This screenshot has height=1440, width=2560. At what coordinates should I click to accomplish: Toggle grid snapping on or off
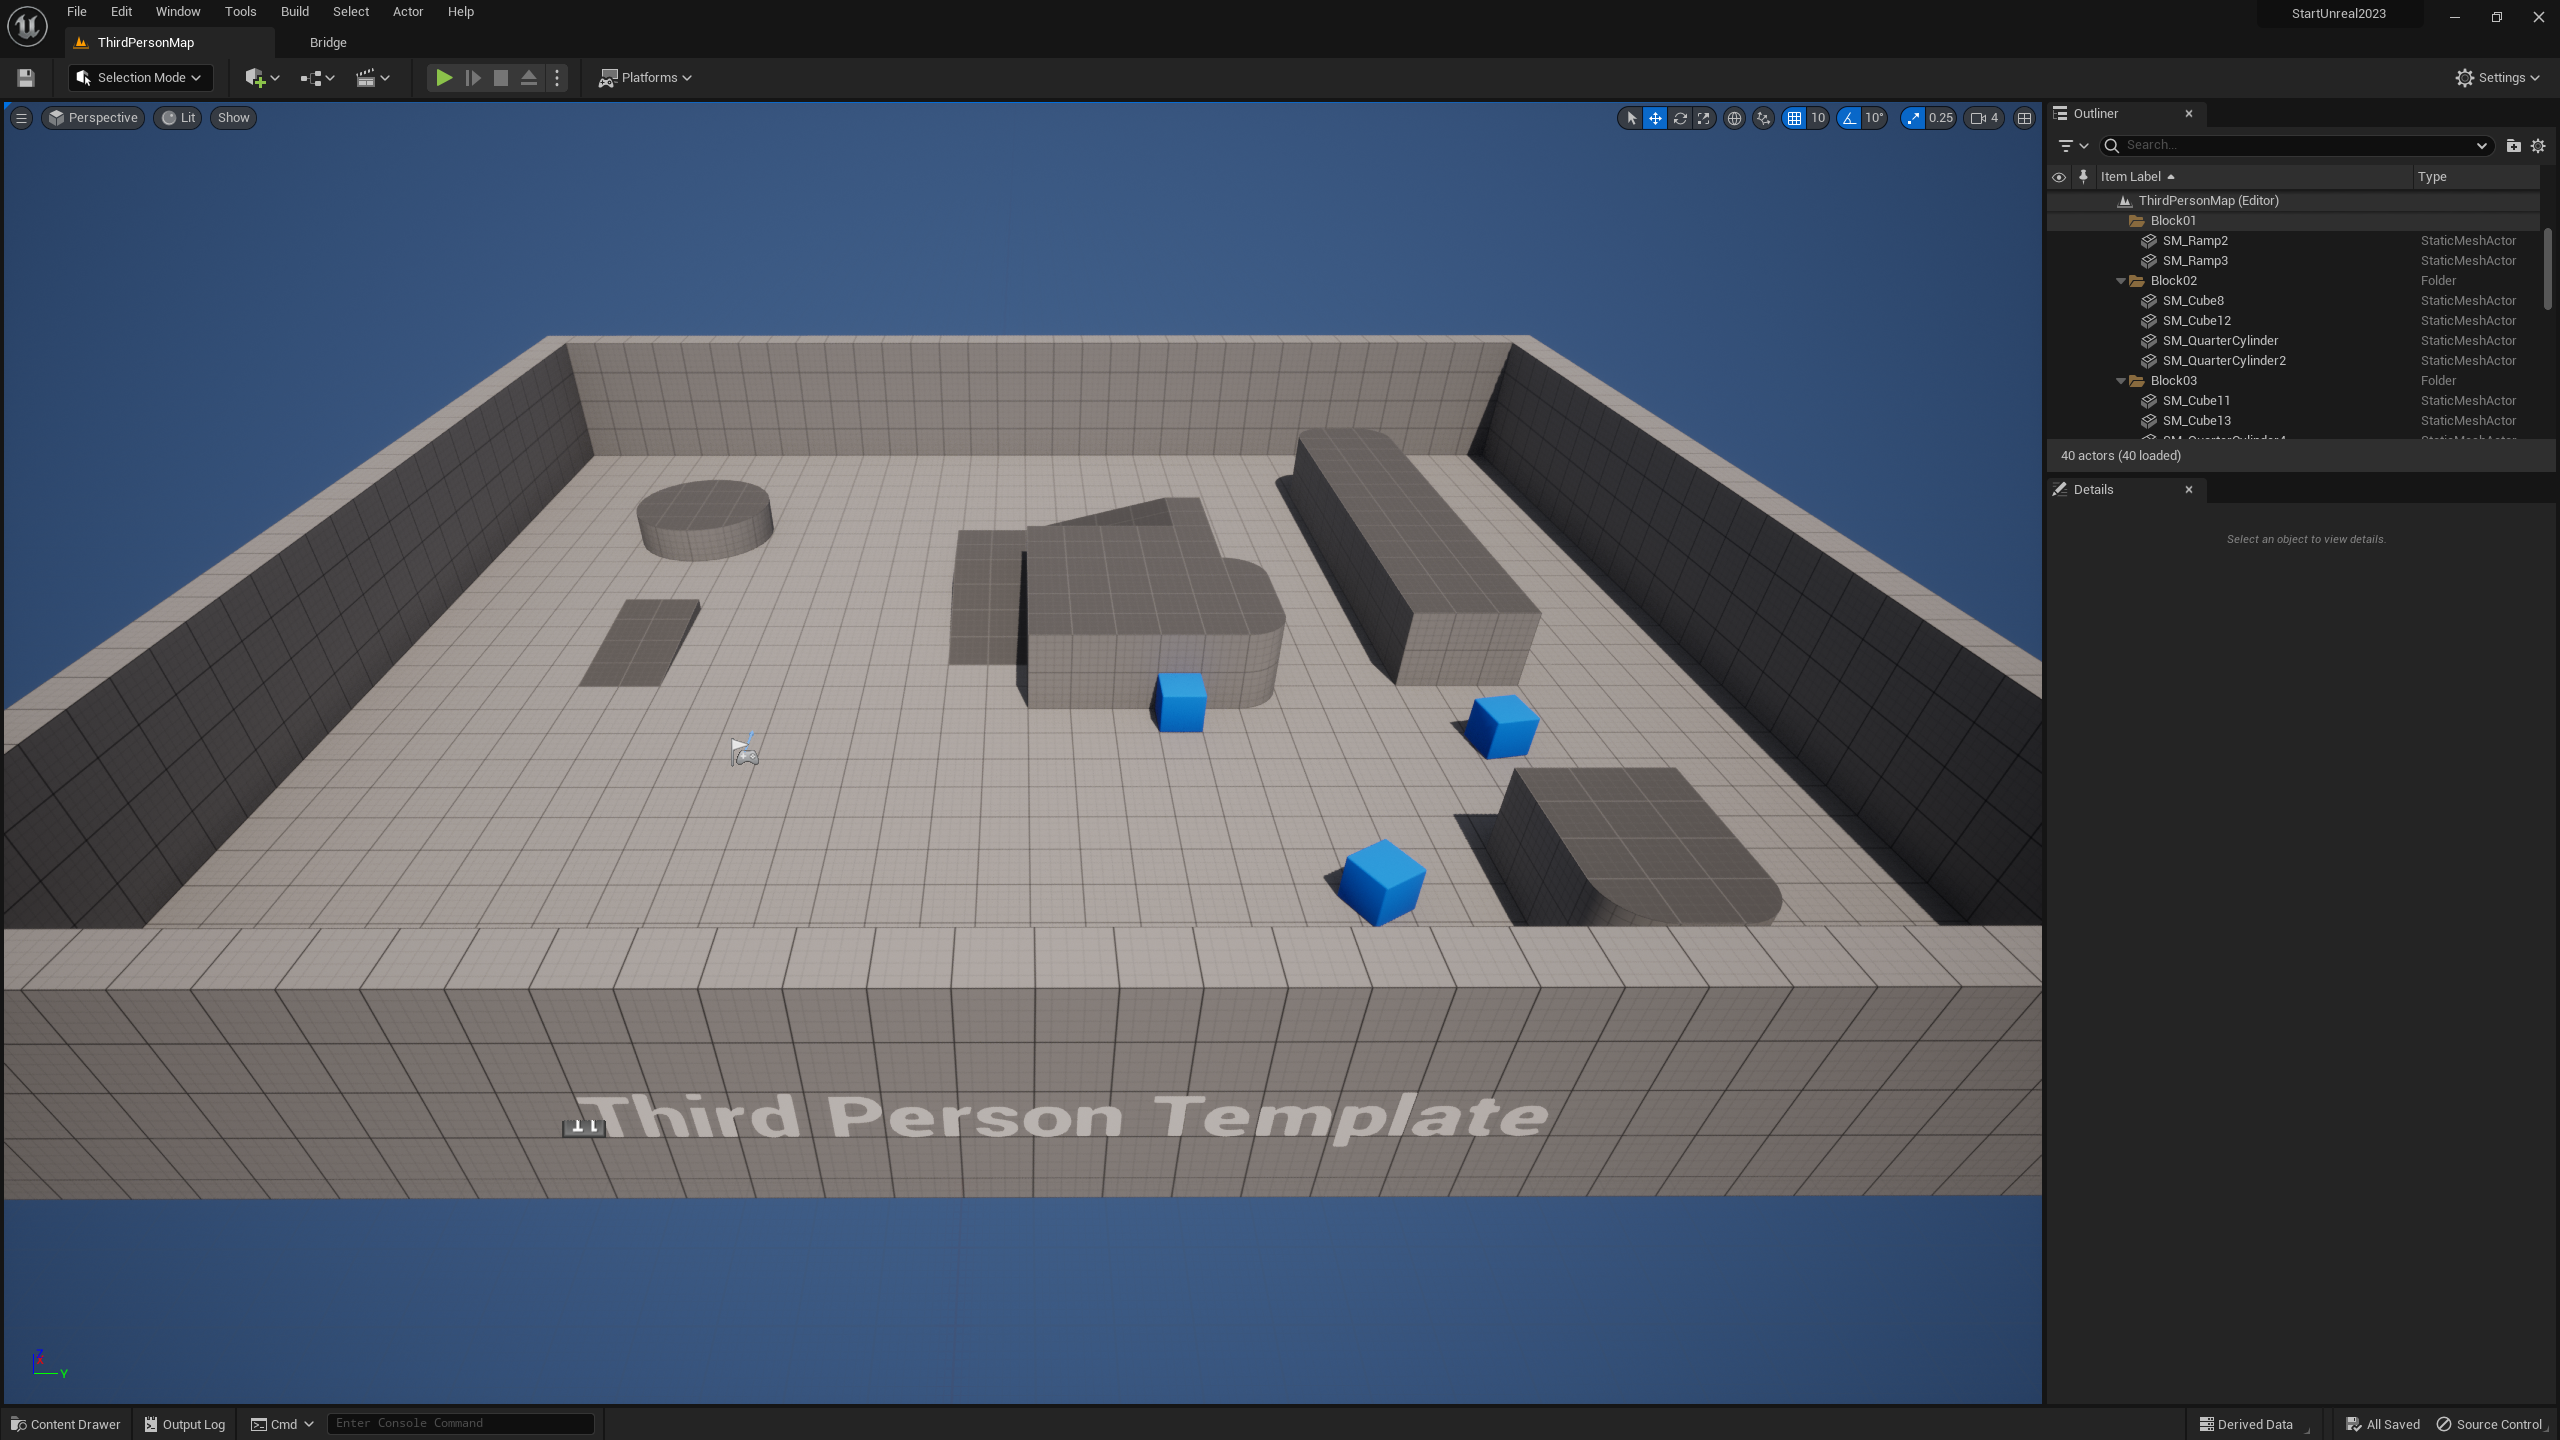click(x=1794, y=118)
